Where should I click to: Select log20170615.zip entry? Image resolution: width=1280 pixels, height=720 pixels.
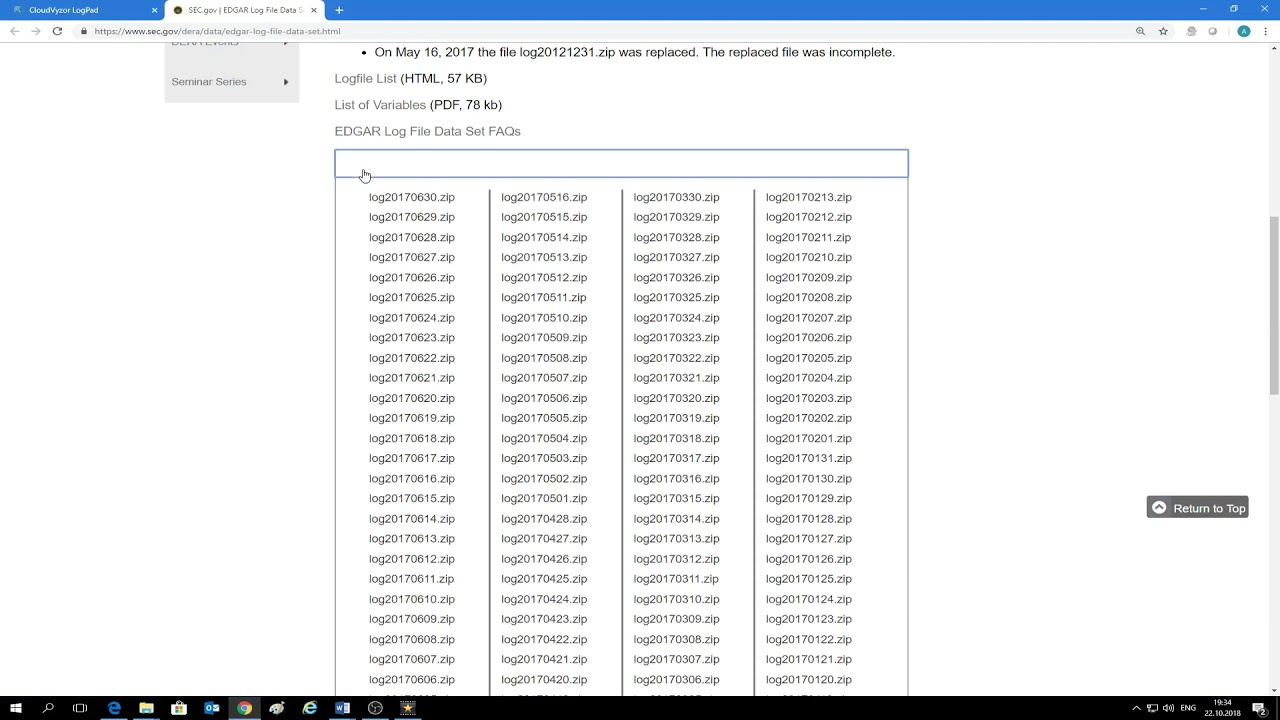point(412,499)
